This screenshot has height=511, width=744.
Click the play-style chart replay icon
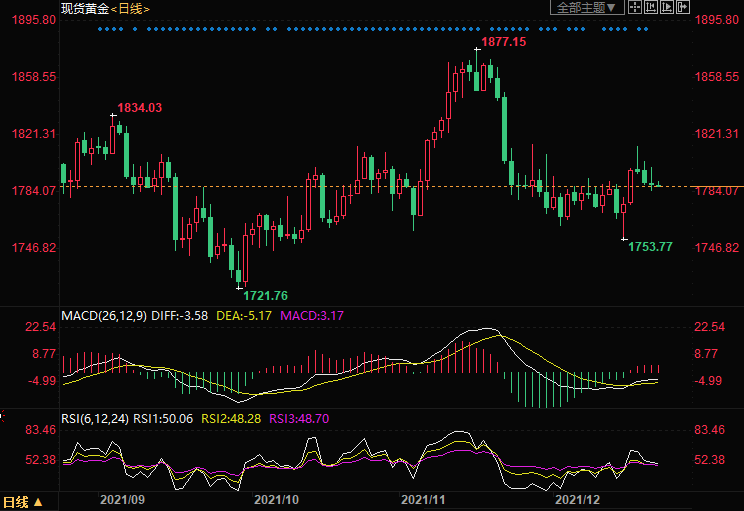(x=668, y=8)
